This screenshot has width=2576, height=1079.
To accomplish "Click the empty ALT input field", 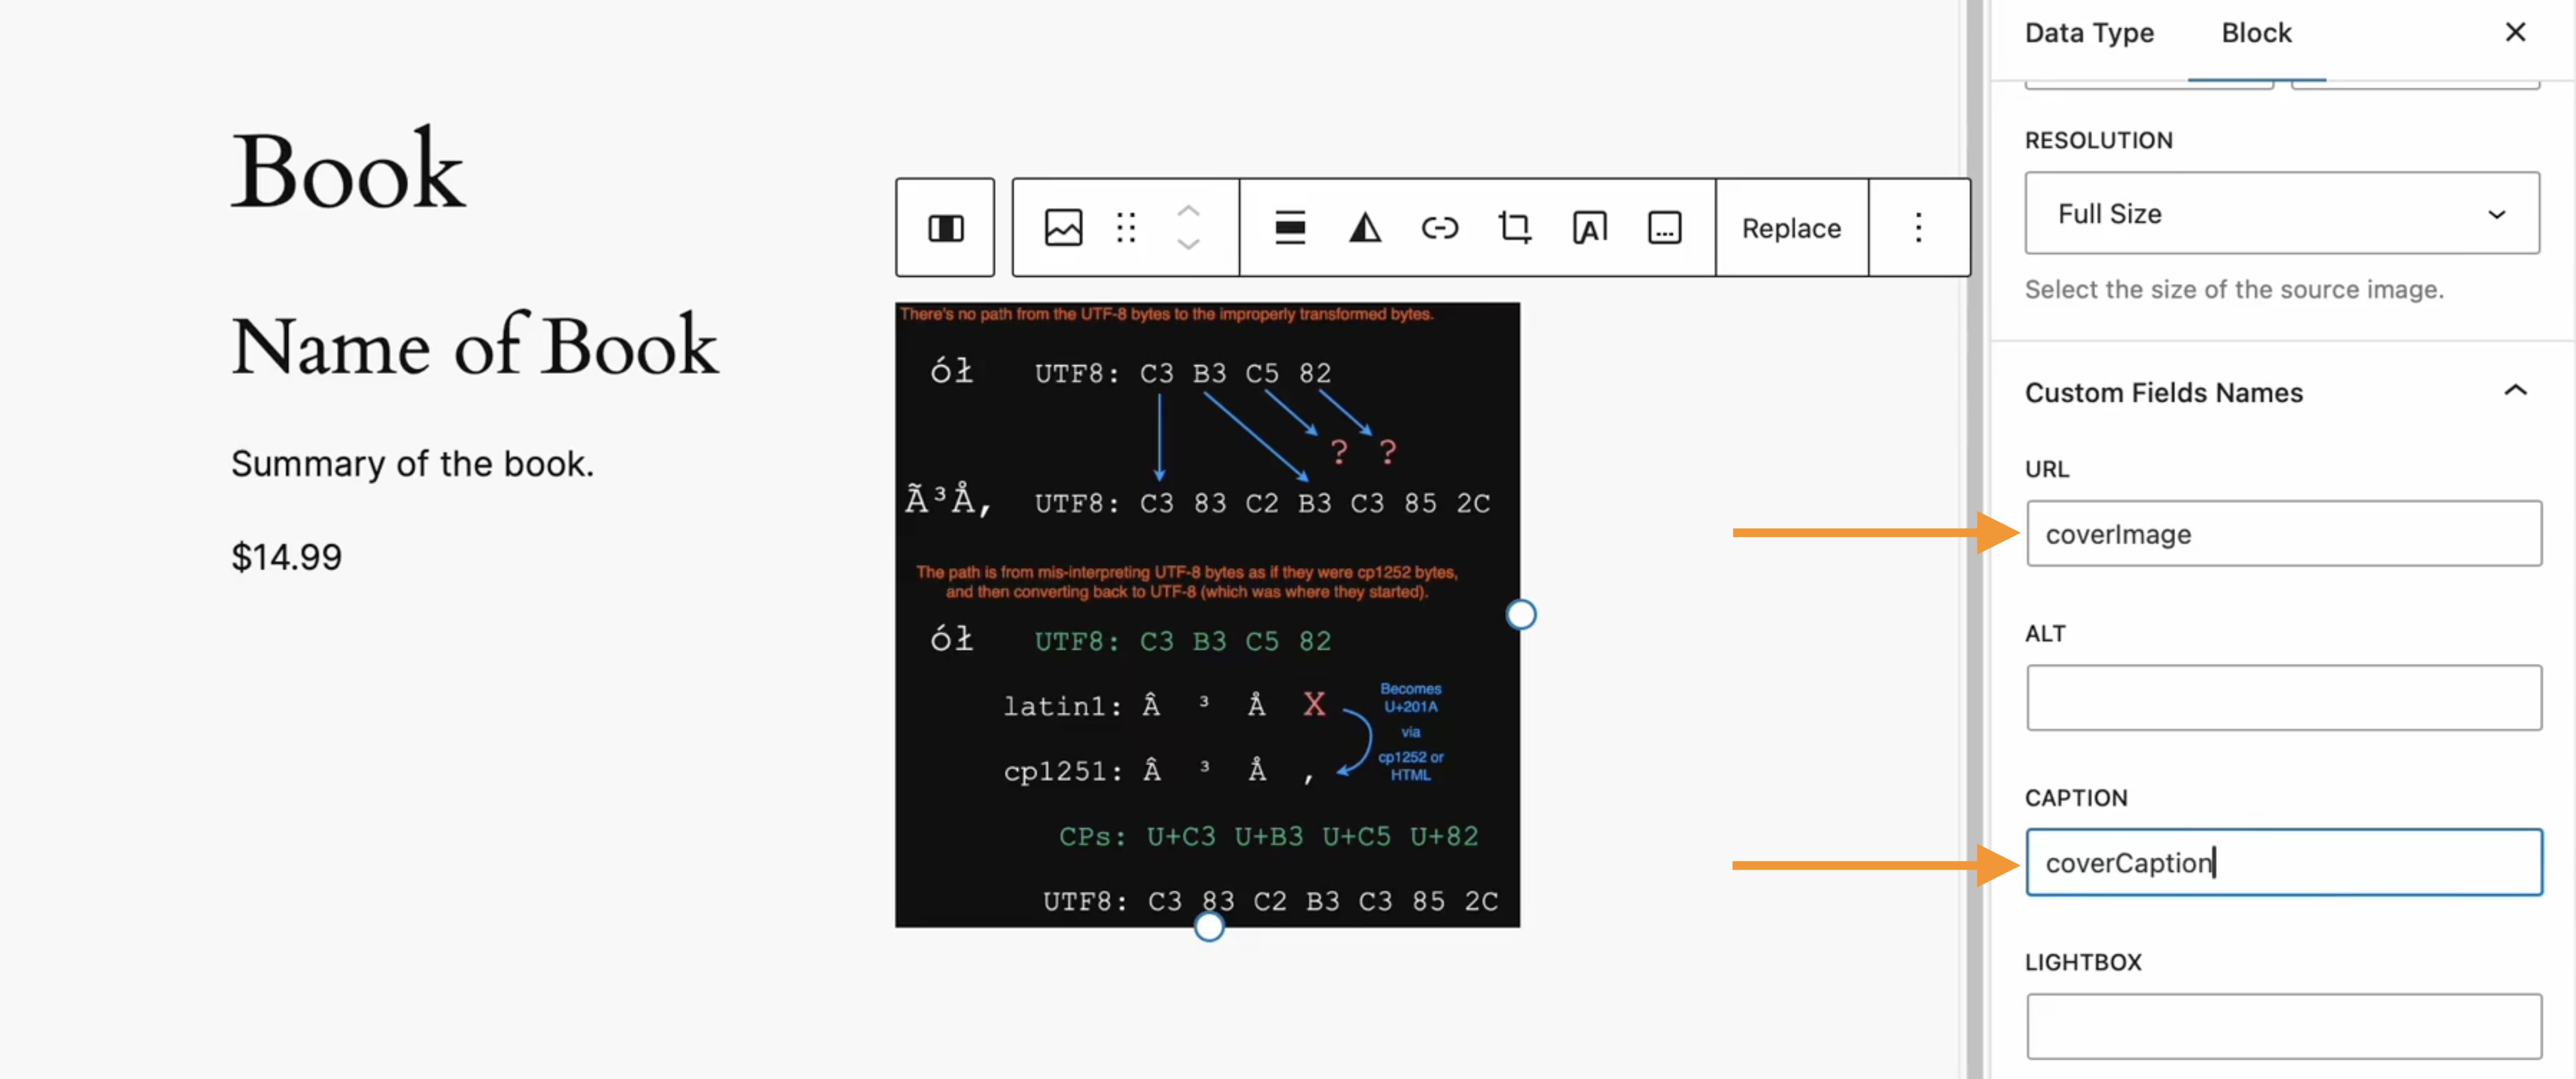I will (2284, 698).
